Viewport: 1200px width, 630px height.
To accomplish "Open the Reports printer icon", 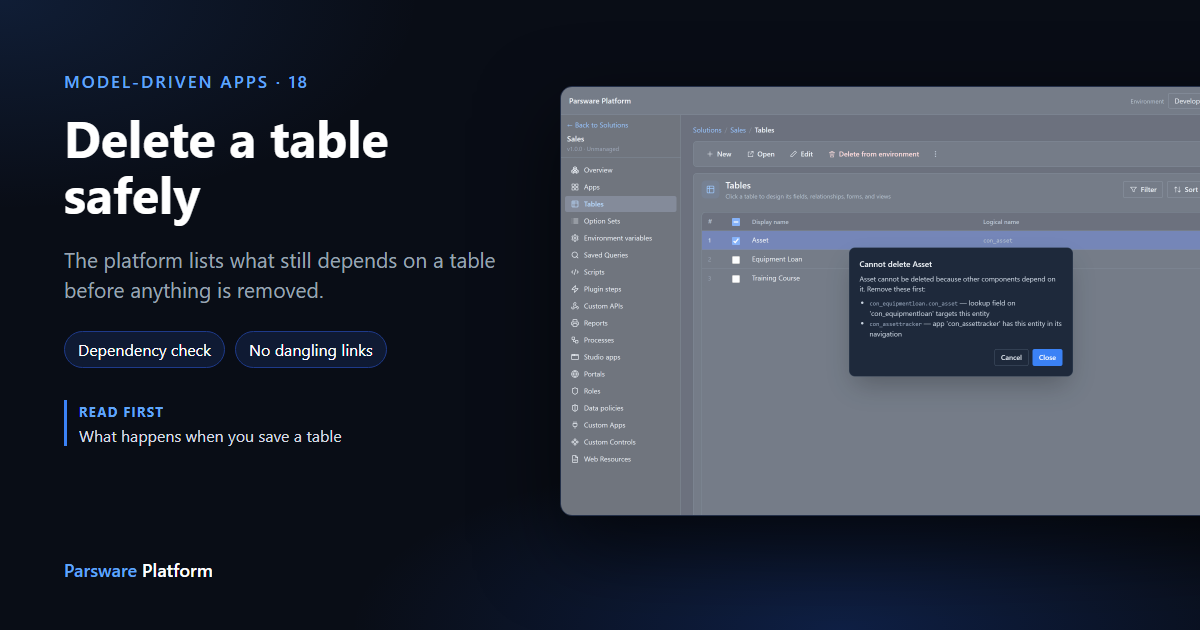I will tap(575, 323).
